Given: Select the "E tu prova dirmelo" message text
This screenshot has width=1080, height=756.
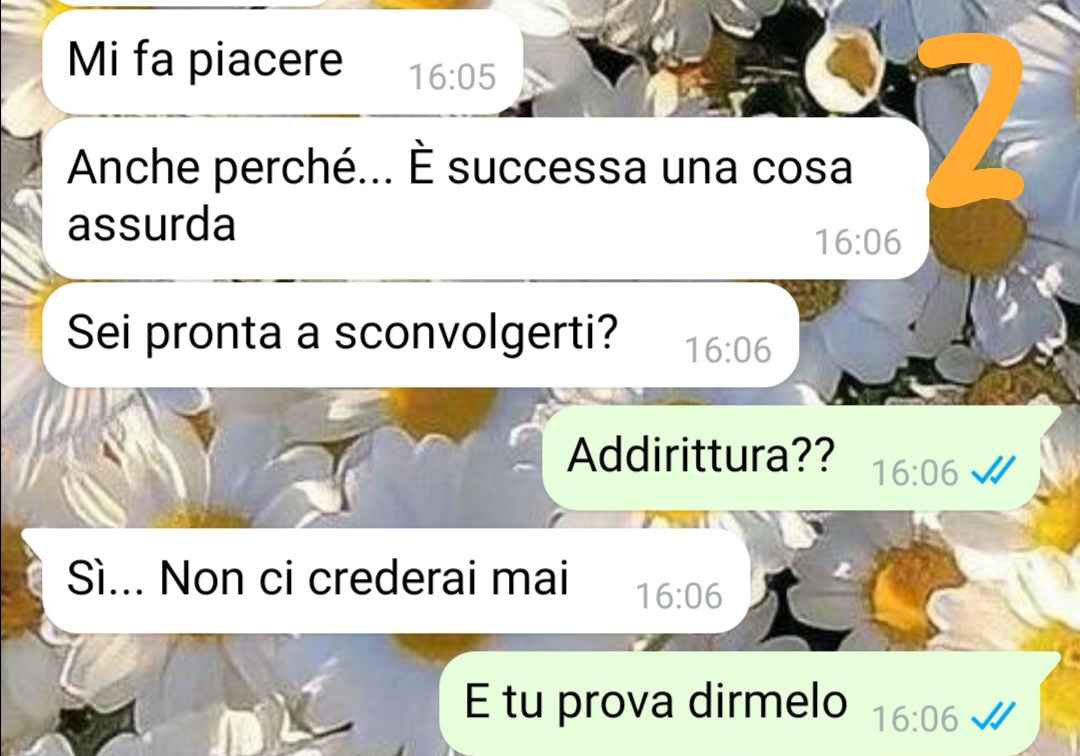Looking at the screenshot, I should point(655,702).
